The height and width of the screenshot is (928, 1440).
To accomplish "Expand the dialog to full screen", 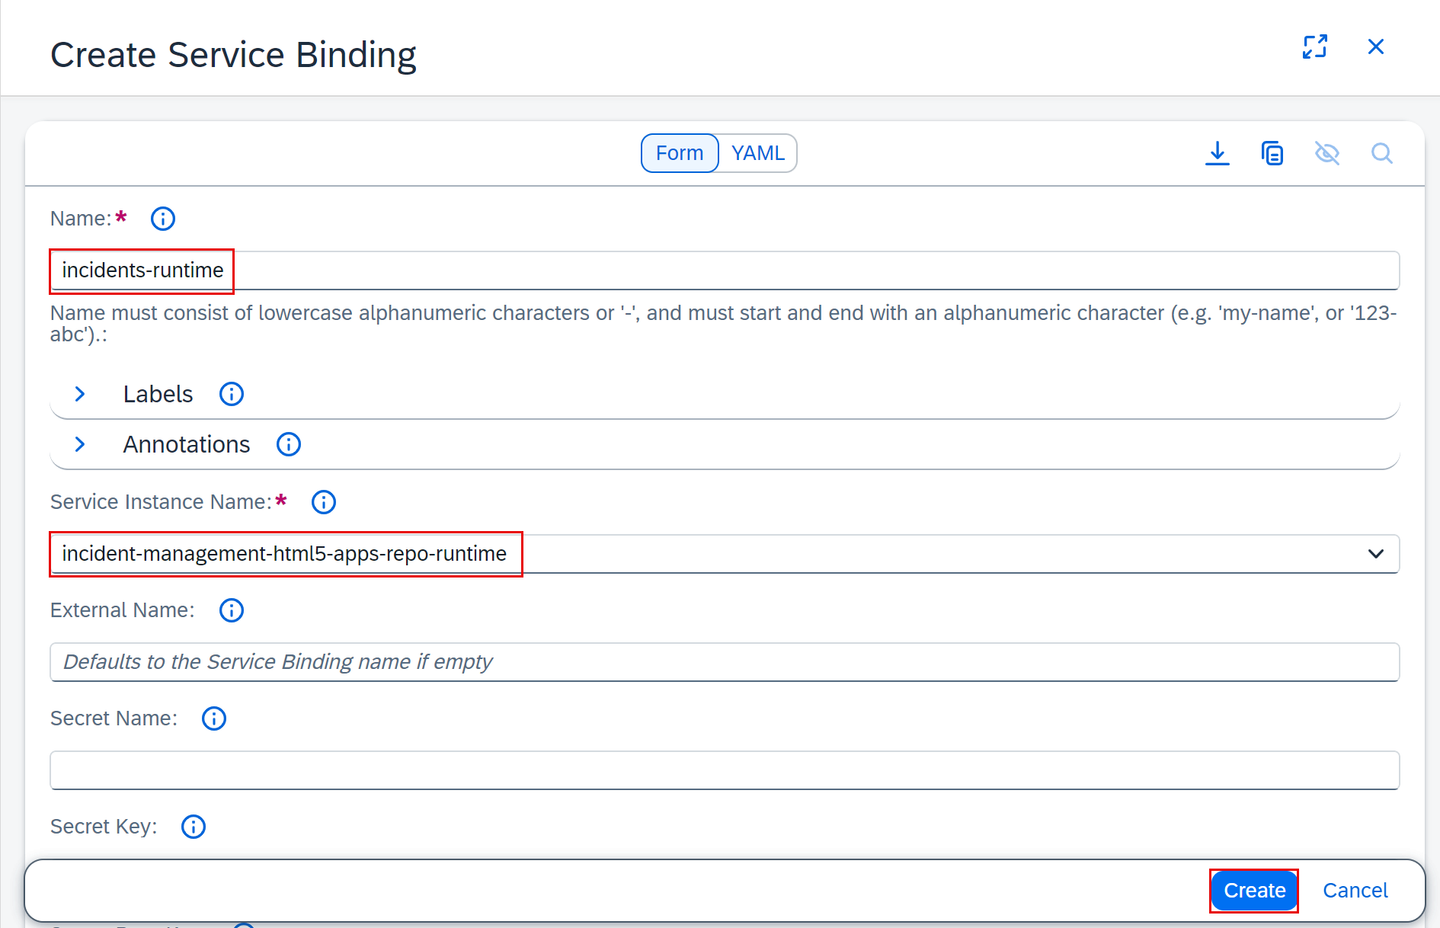I will click(x=1315, y=47).
